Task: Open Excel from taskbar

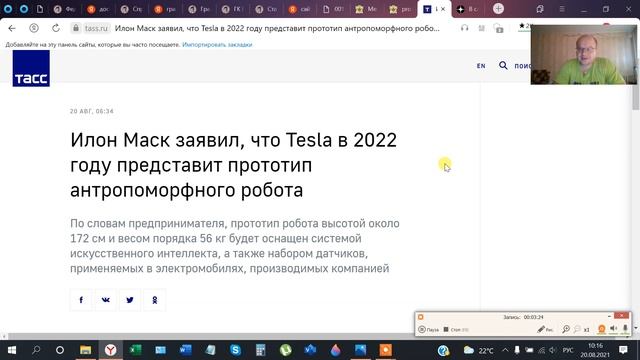Action: (135, 350)
